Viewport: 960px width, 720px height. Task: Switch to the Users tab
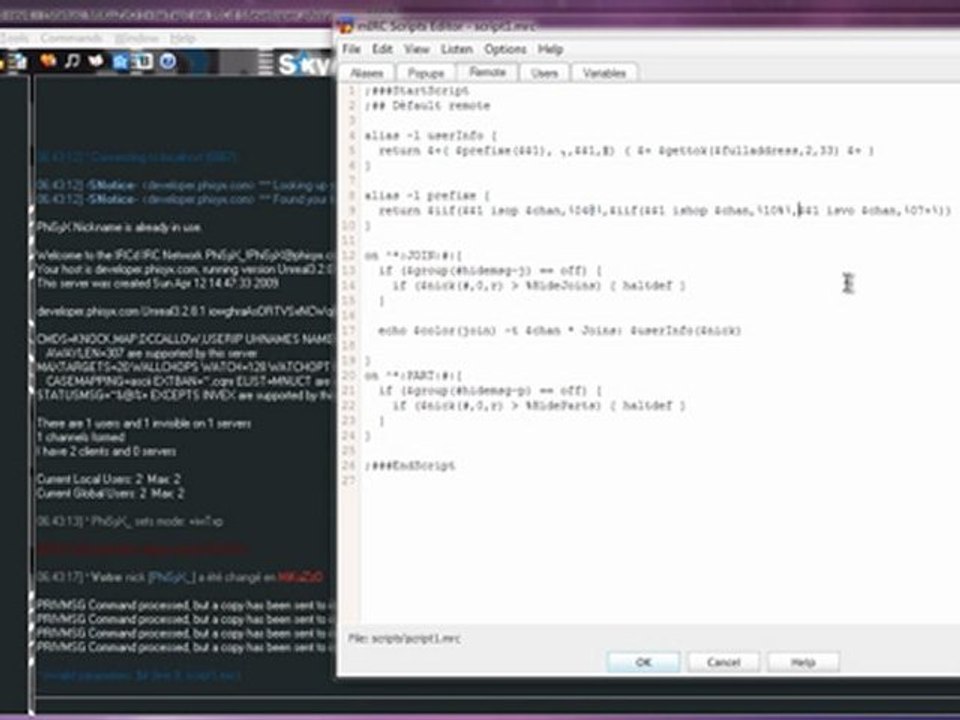(544, 73)
